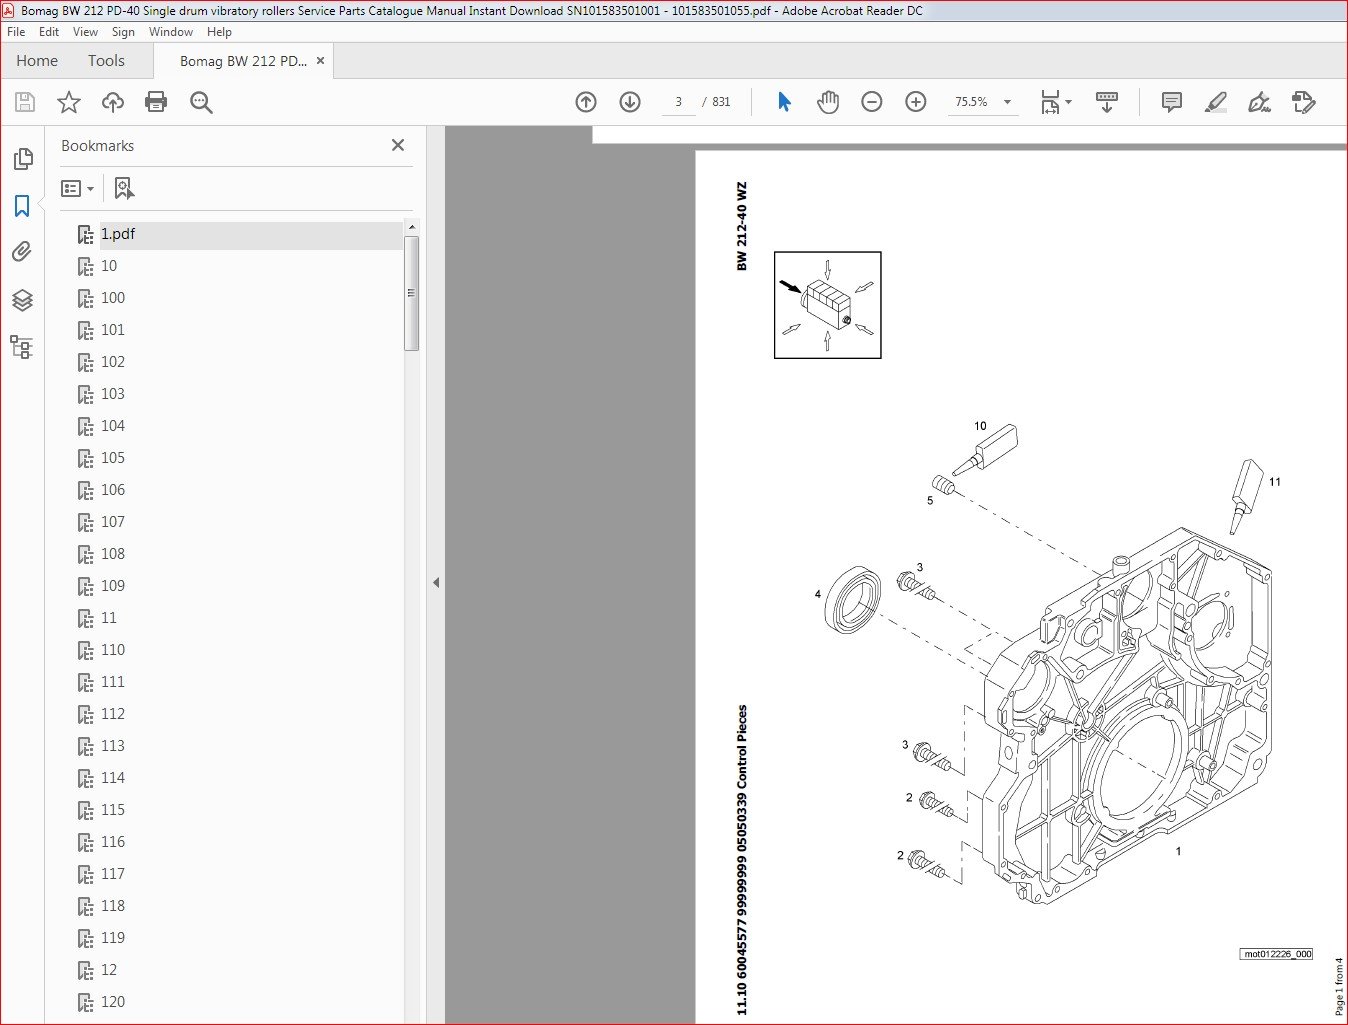
Task: Select the highlight text pen icon
Action: tap(1216, 102)
